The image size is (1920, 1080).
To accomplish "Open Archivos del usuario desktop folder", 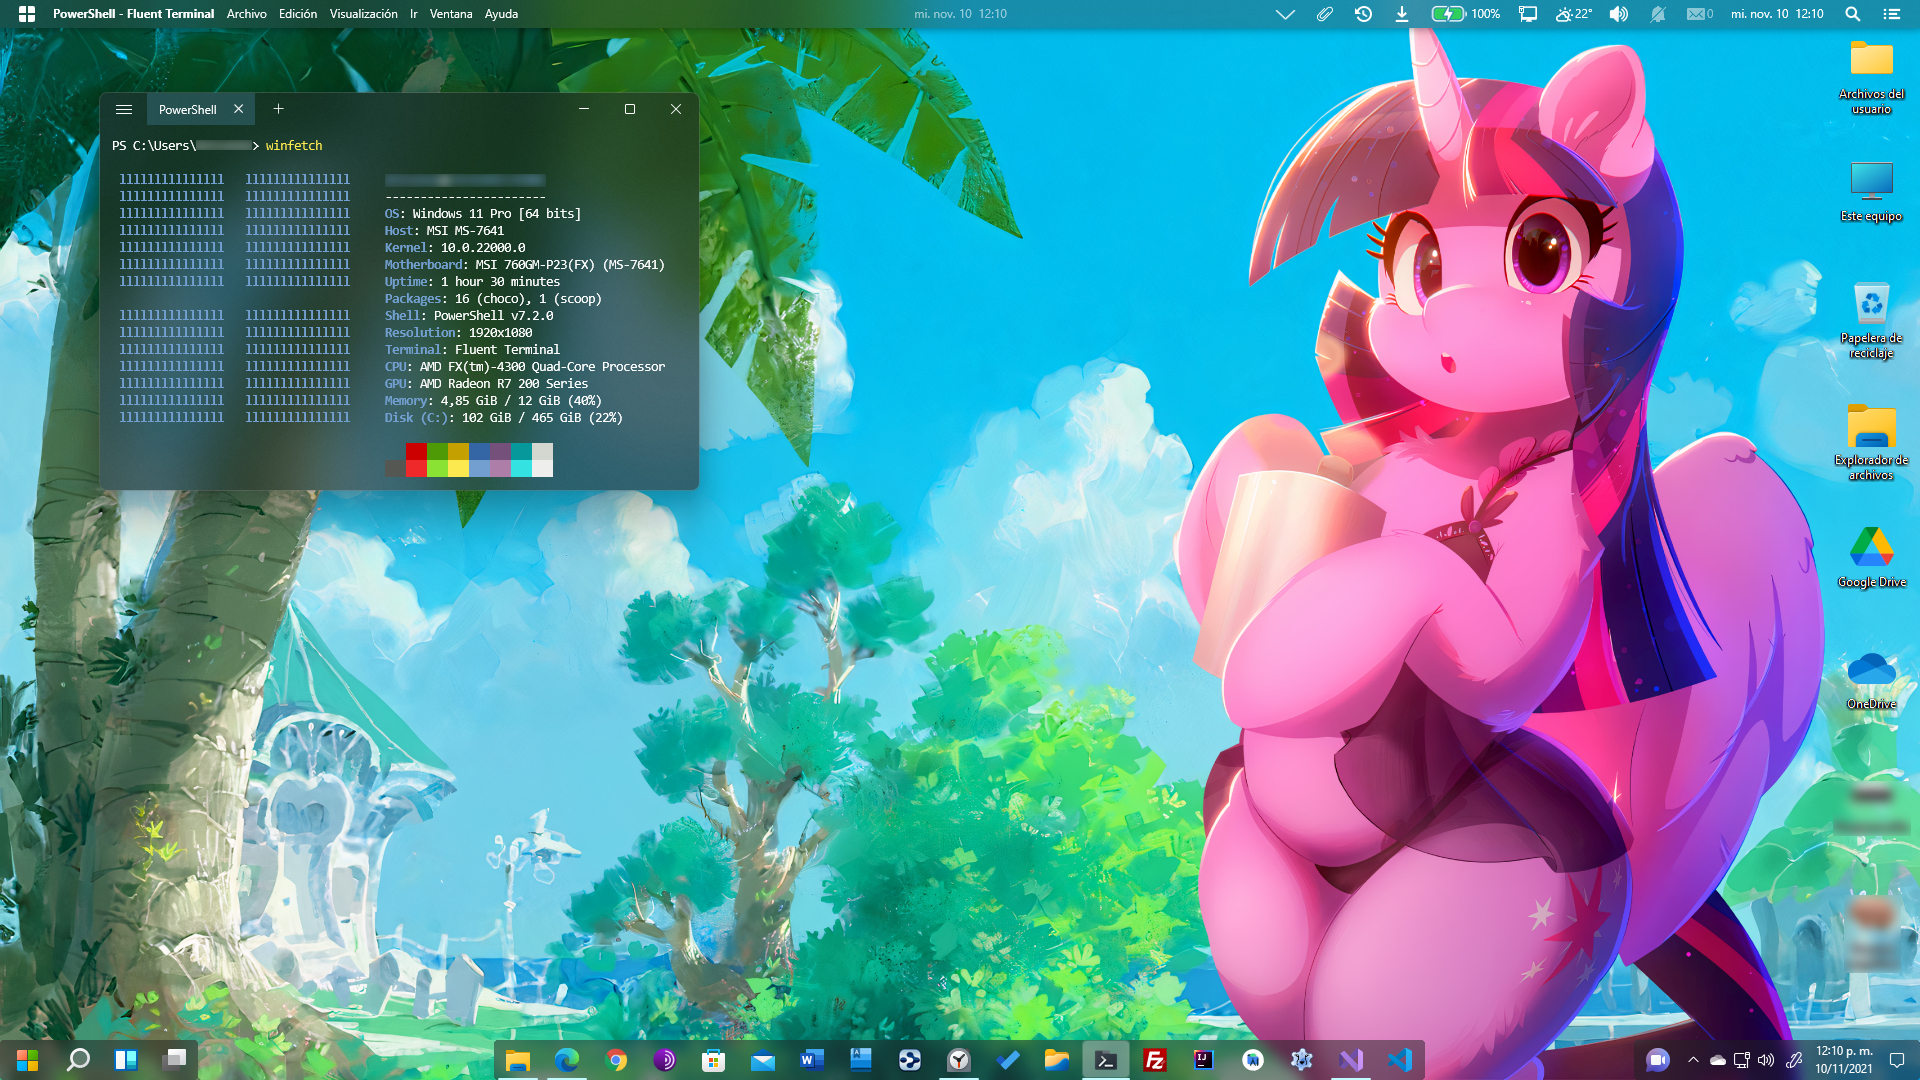I will pyautogui.click(x=1871, y=77).
